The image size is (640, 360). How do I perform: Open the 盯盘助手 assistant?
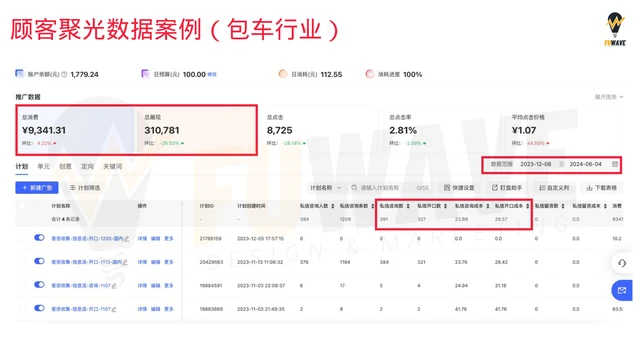(507, 188)
